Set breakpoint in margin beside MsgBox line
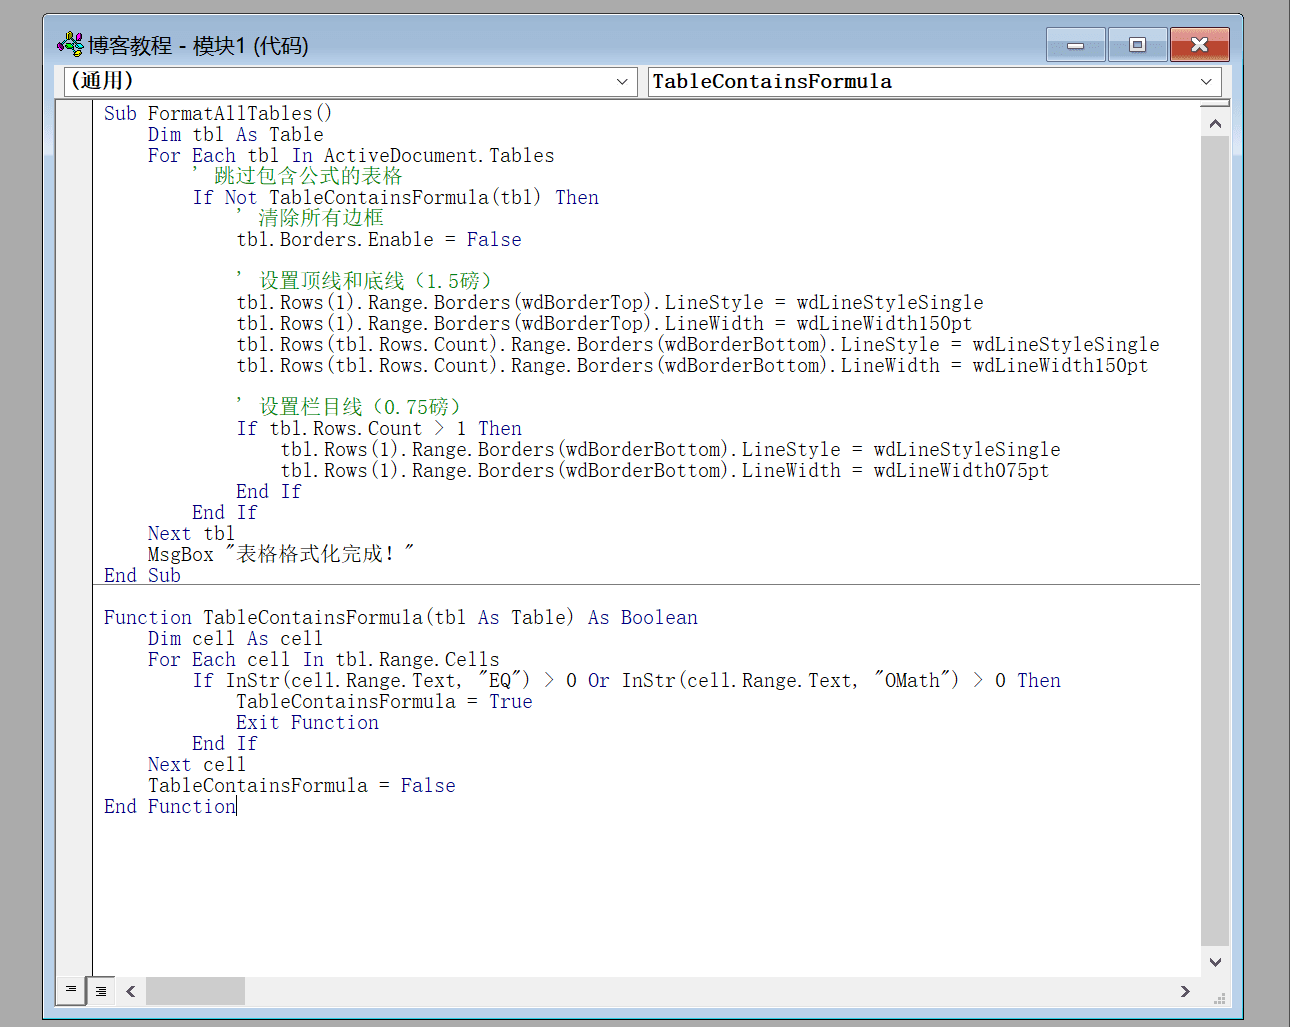1290x1027 pixels. pyautogui.click(x=74, y=555)
